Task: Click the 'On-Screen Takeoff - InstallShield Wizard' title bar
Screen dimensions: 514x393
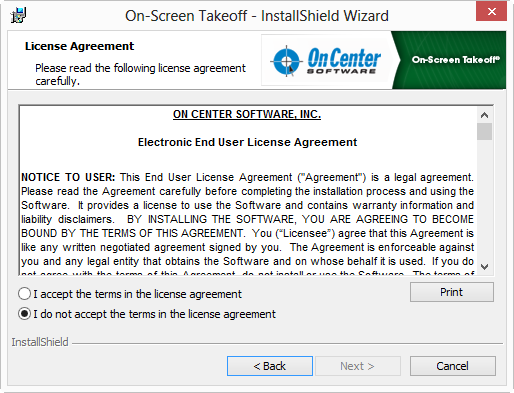Action: click(x=257, y=16)
